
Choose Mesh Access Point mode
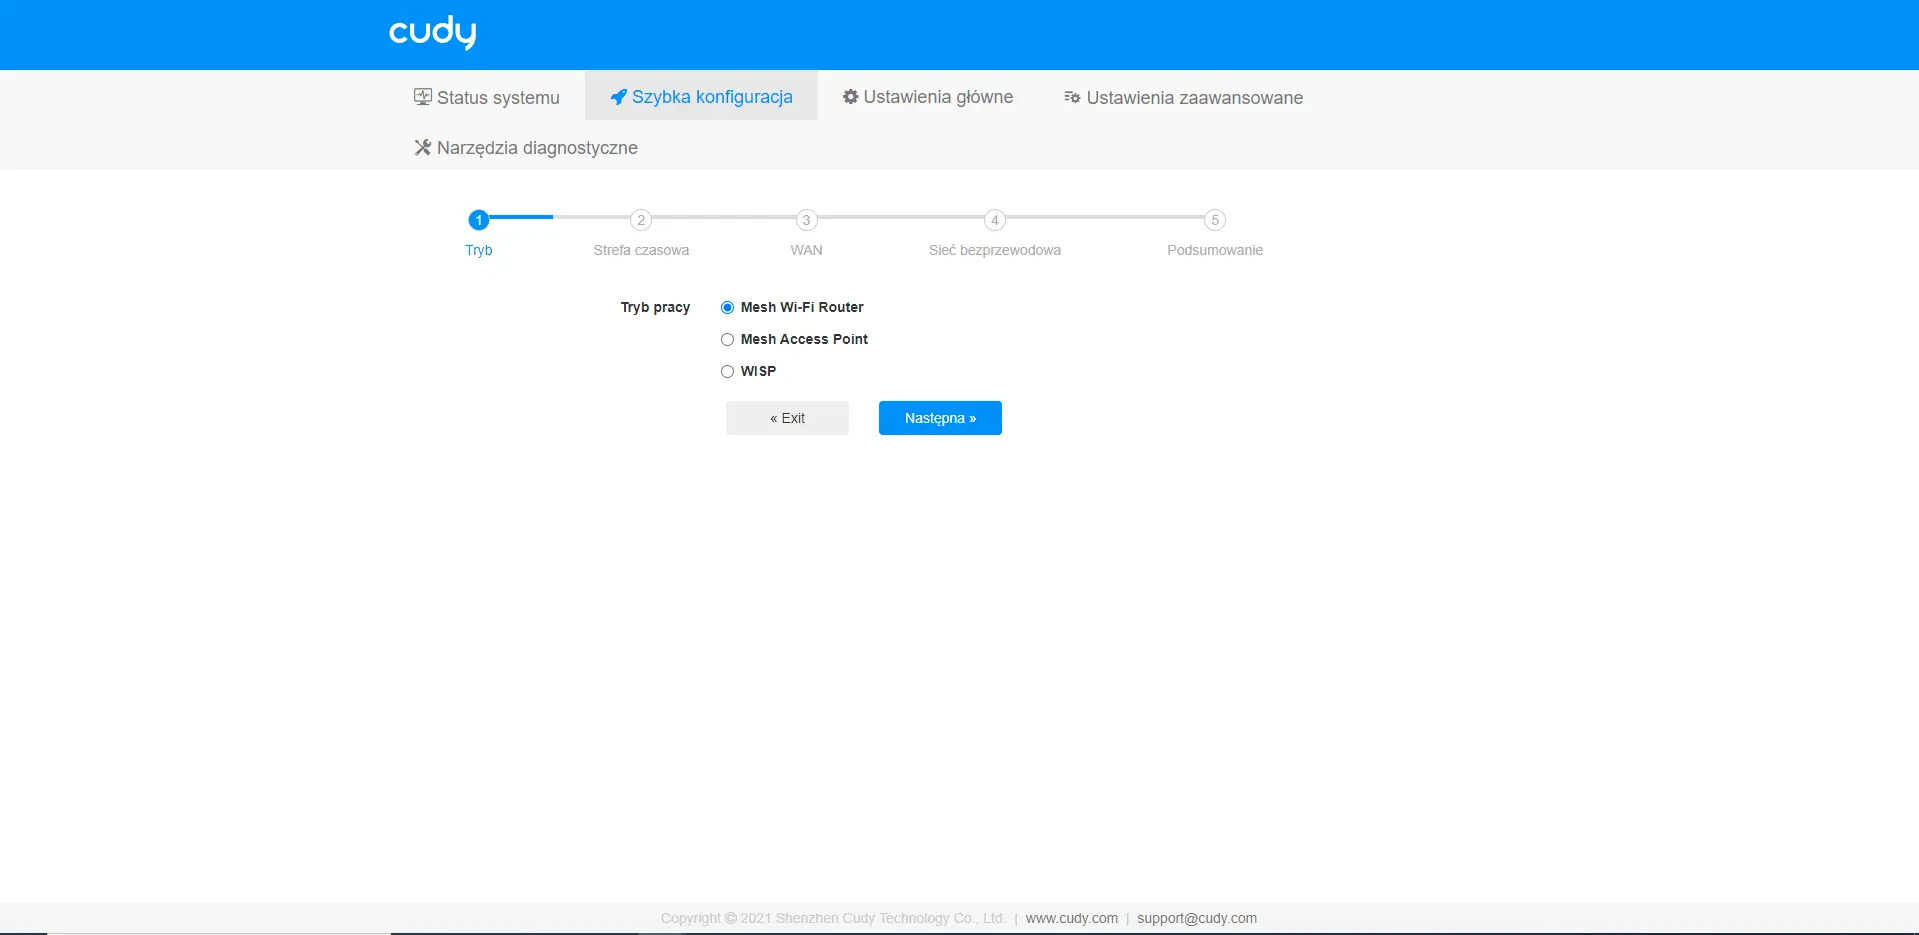[x=728, y=340]
